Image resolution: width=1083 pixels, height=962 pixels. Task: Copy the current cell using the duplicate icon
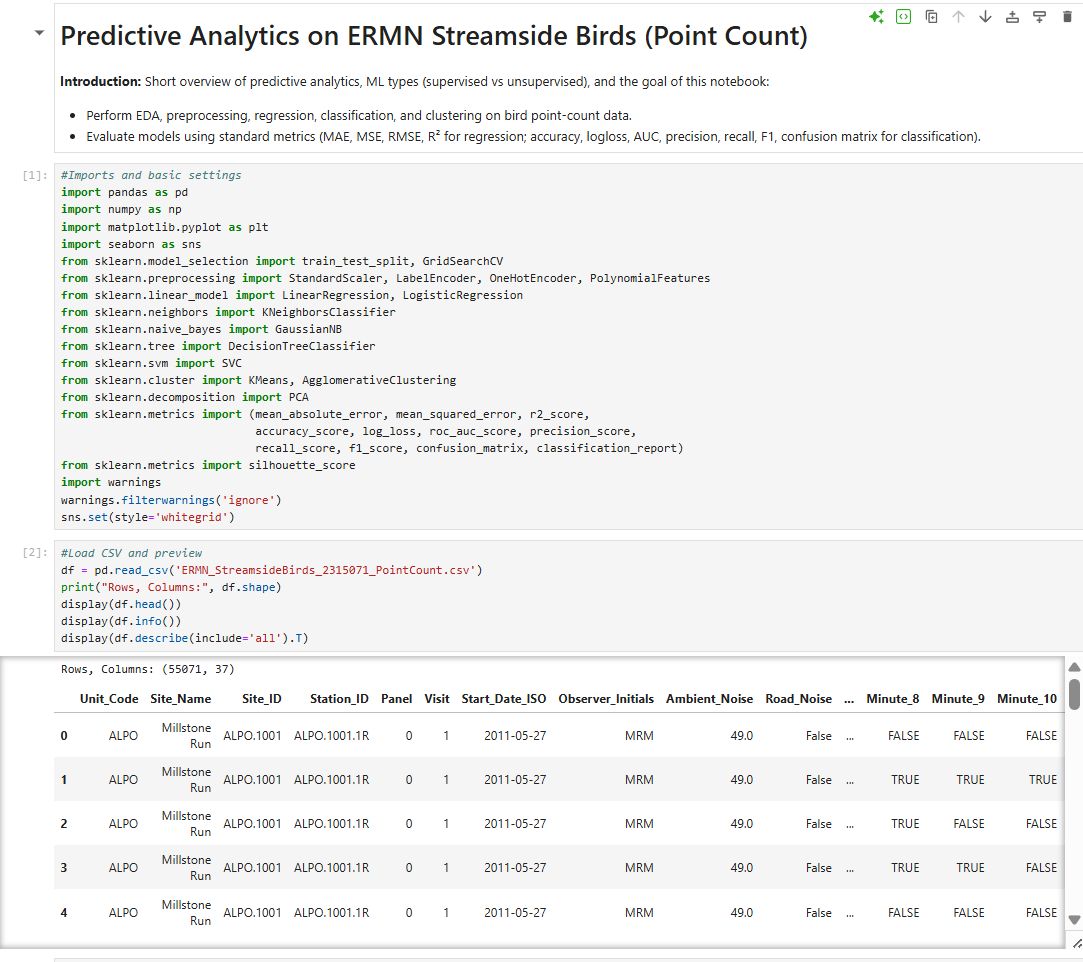coord(931,16)
